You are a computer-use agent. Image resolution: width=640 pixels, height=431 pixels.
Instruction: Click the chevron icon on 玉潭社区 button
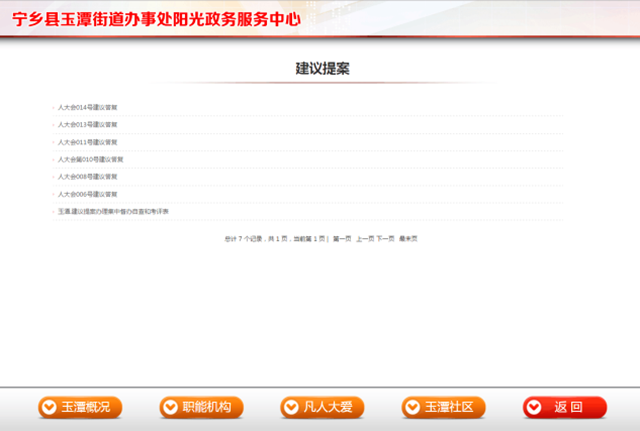tap(414, 407)
